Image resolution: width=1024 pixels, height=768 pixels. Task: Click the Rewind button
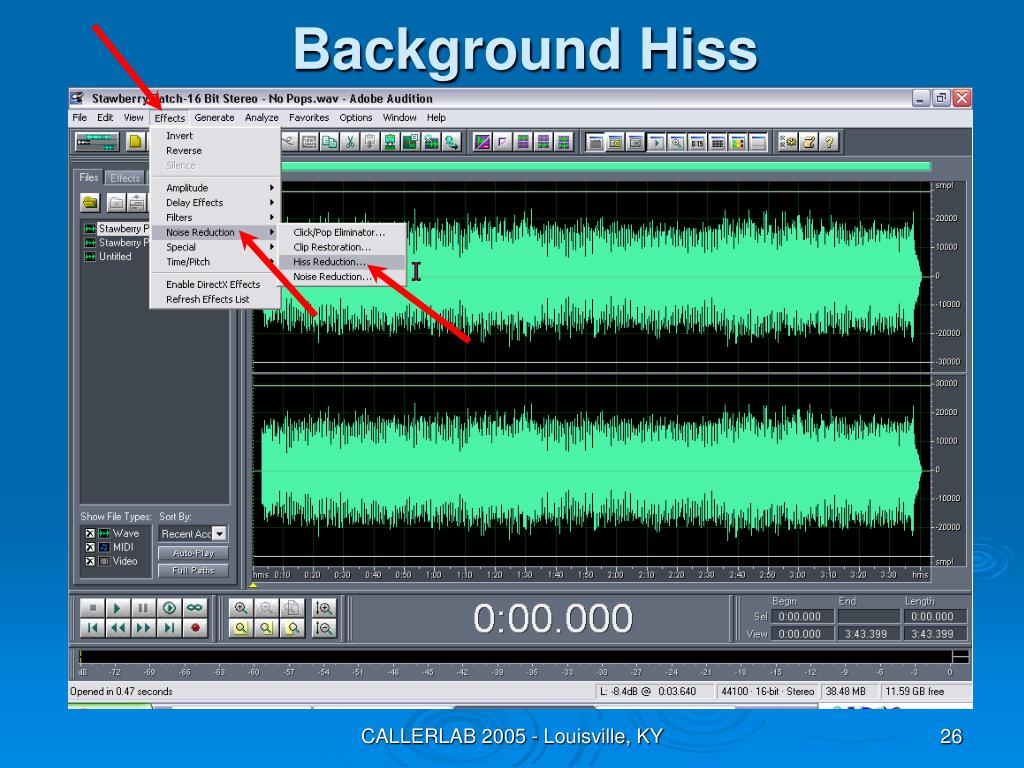[x=117, y=628]
